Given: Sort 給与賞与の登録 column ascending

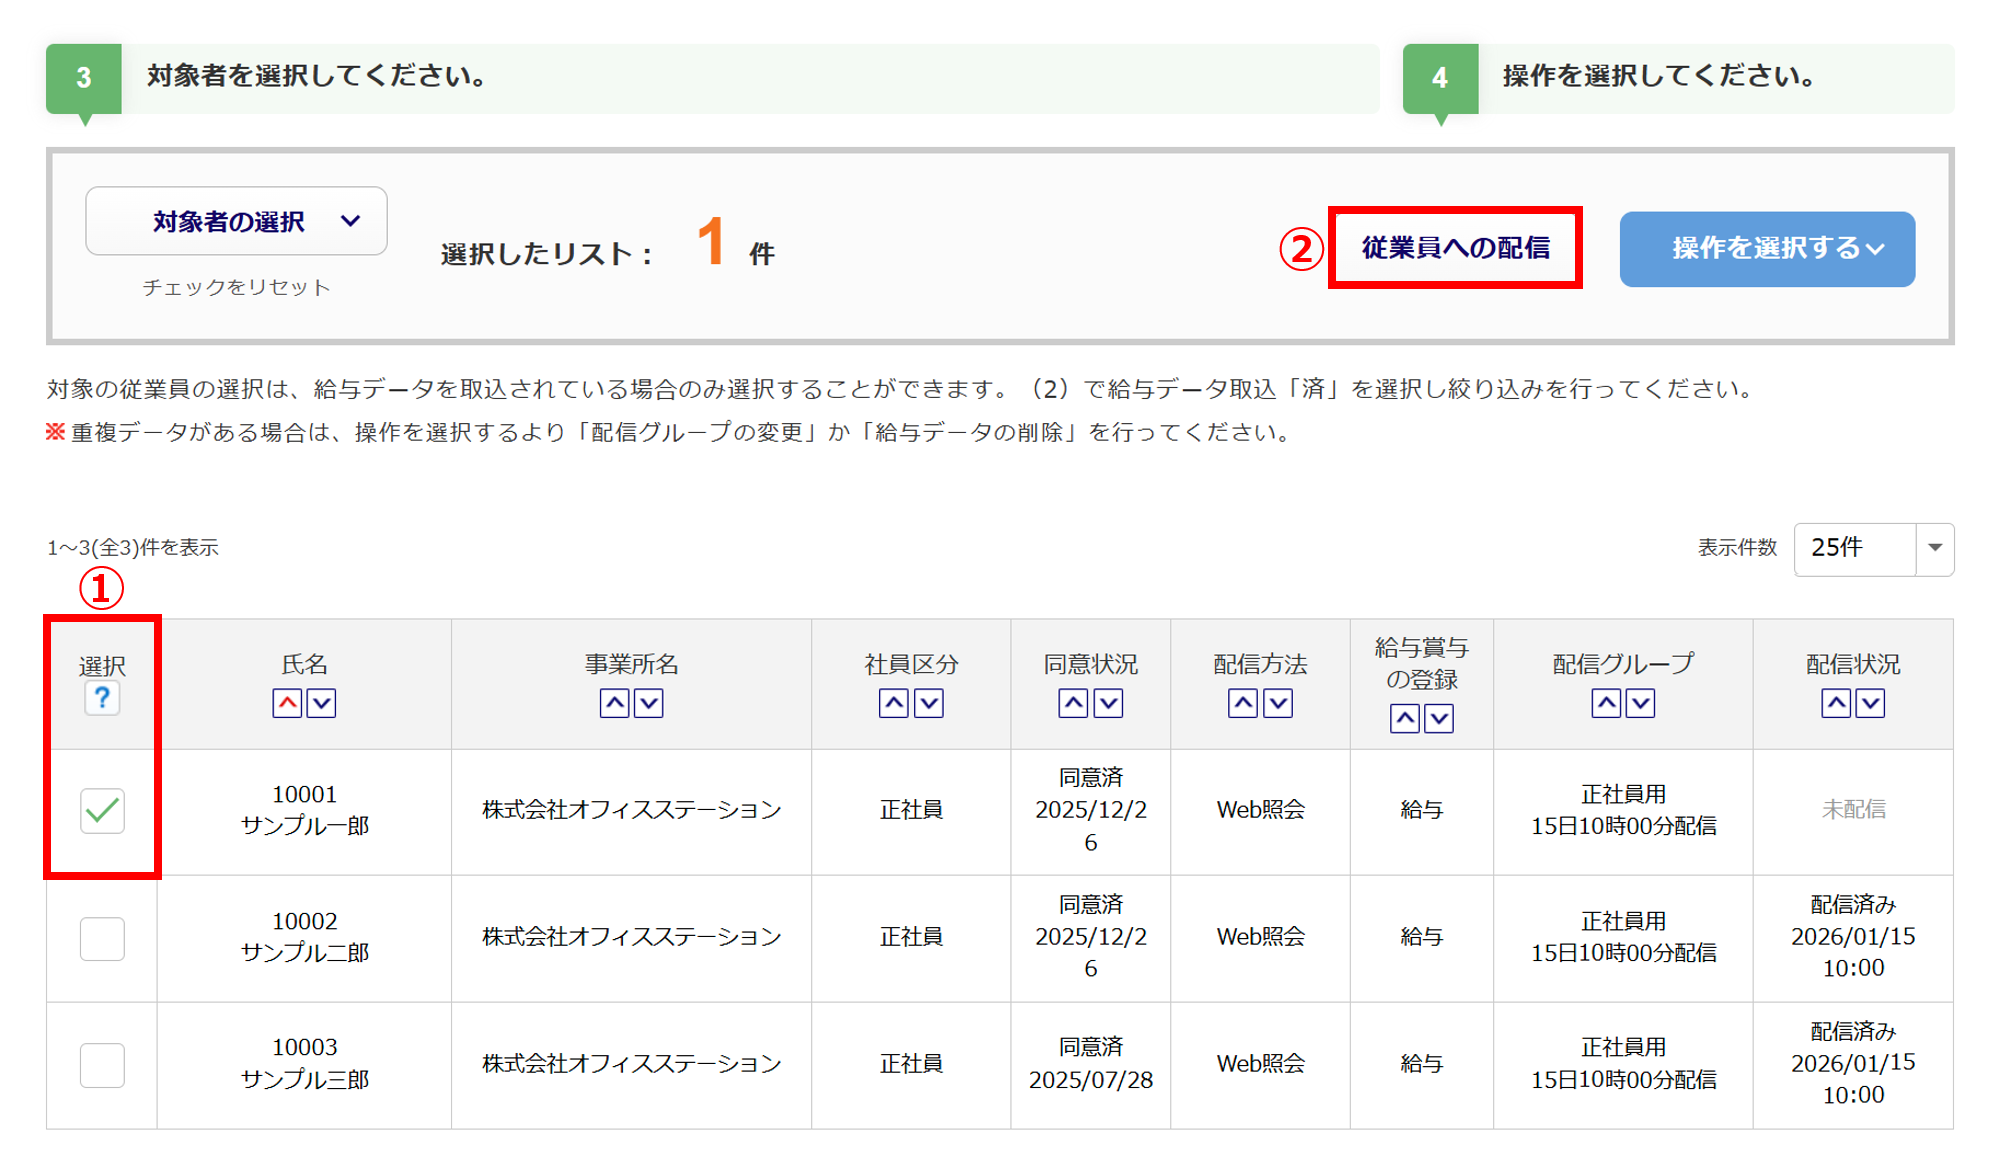Looking at the screenshot, I should click(1404, 718).
